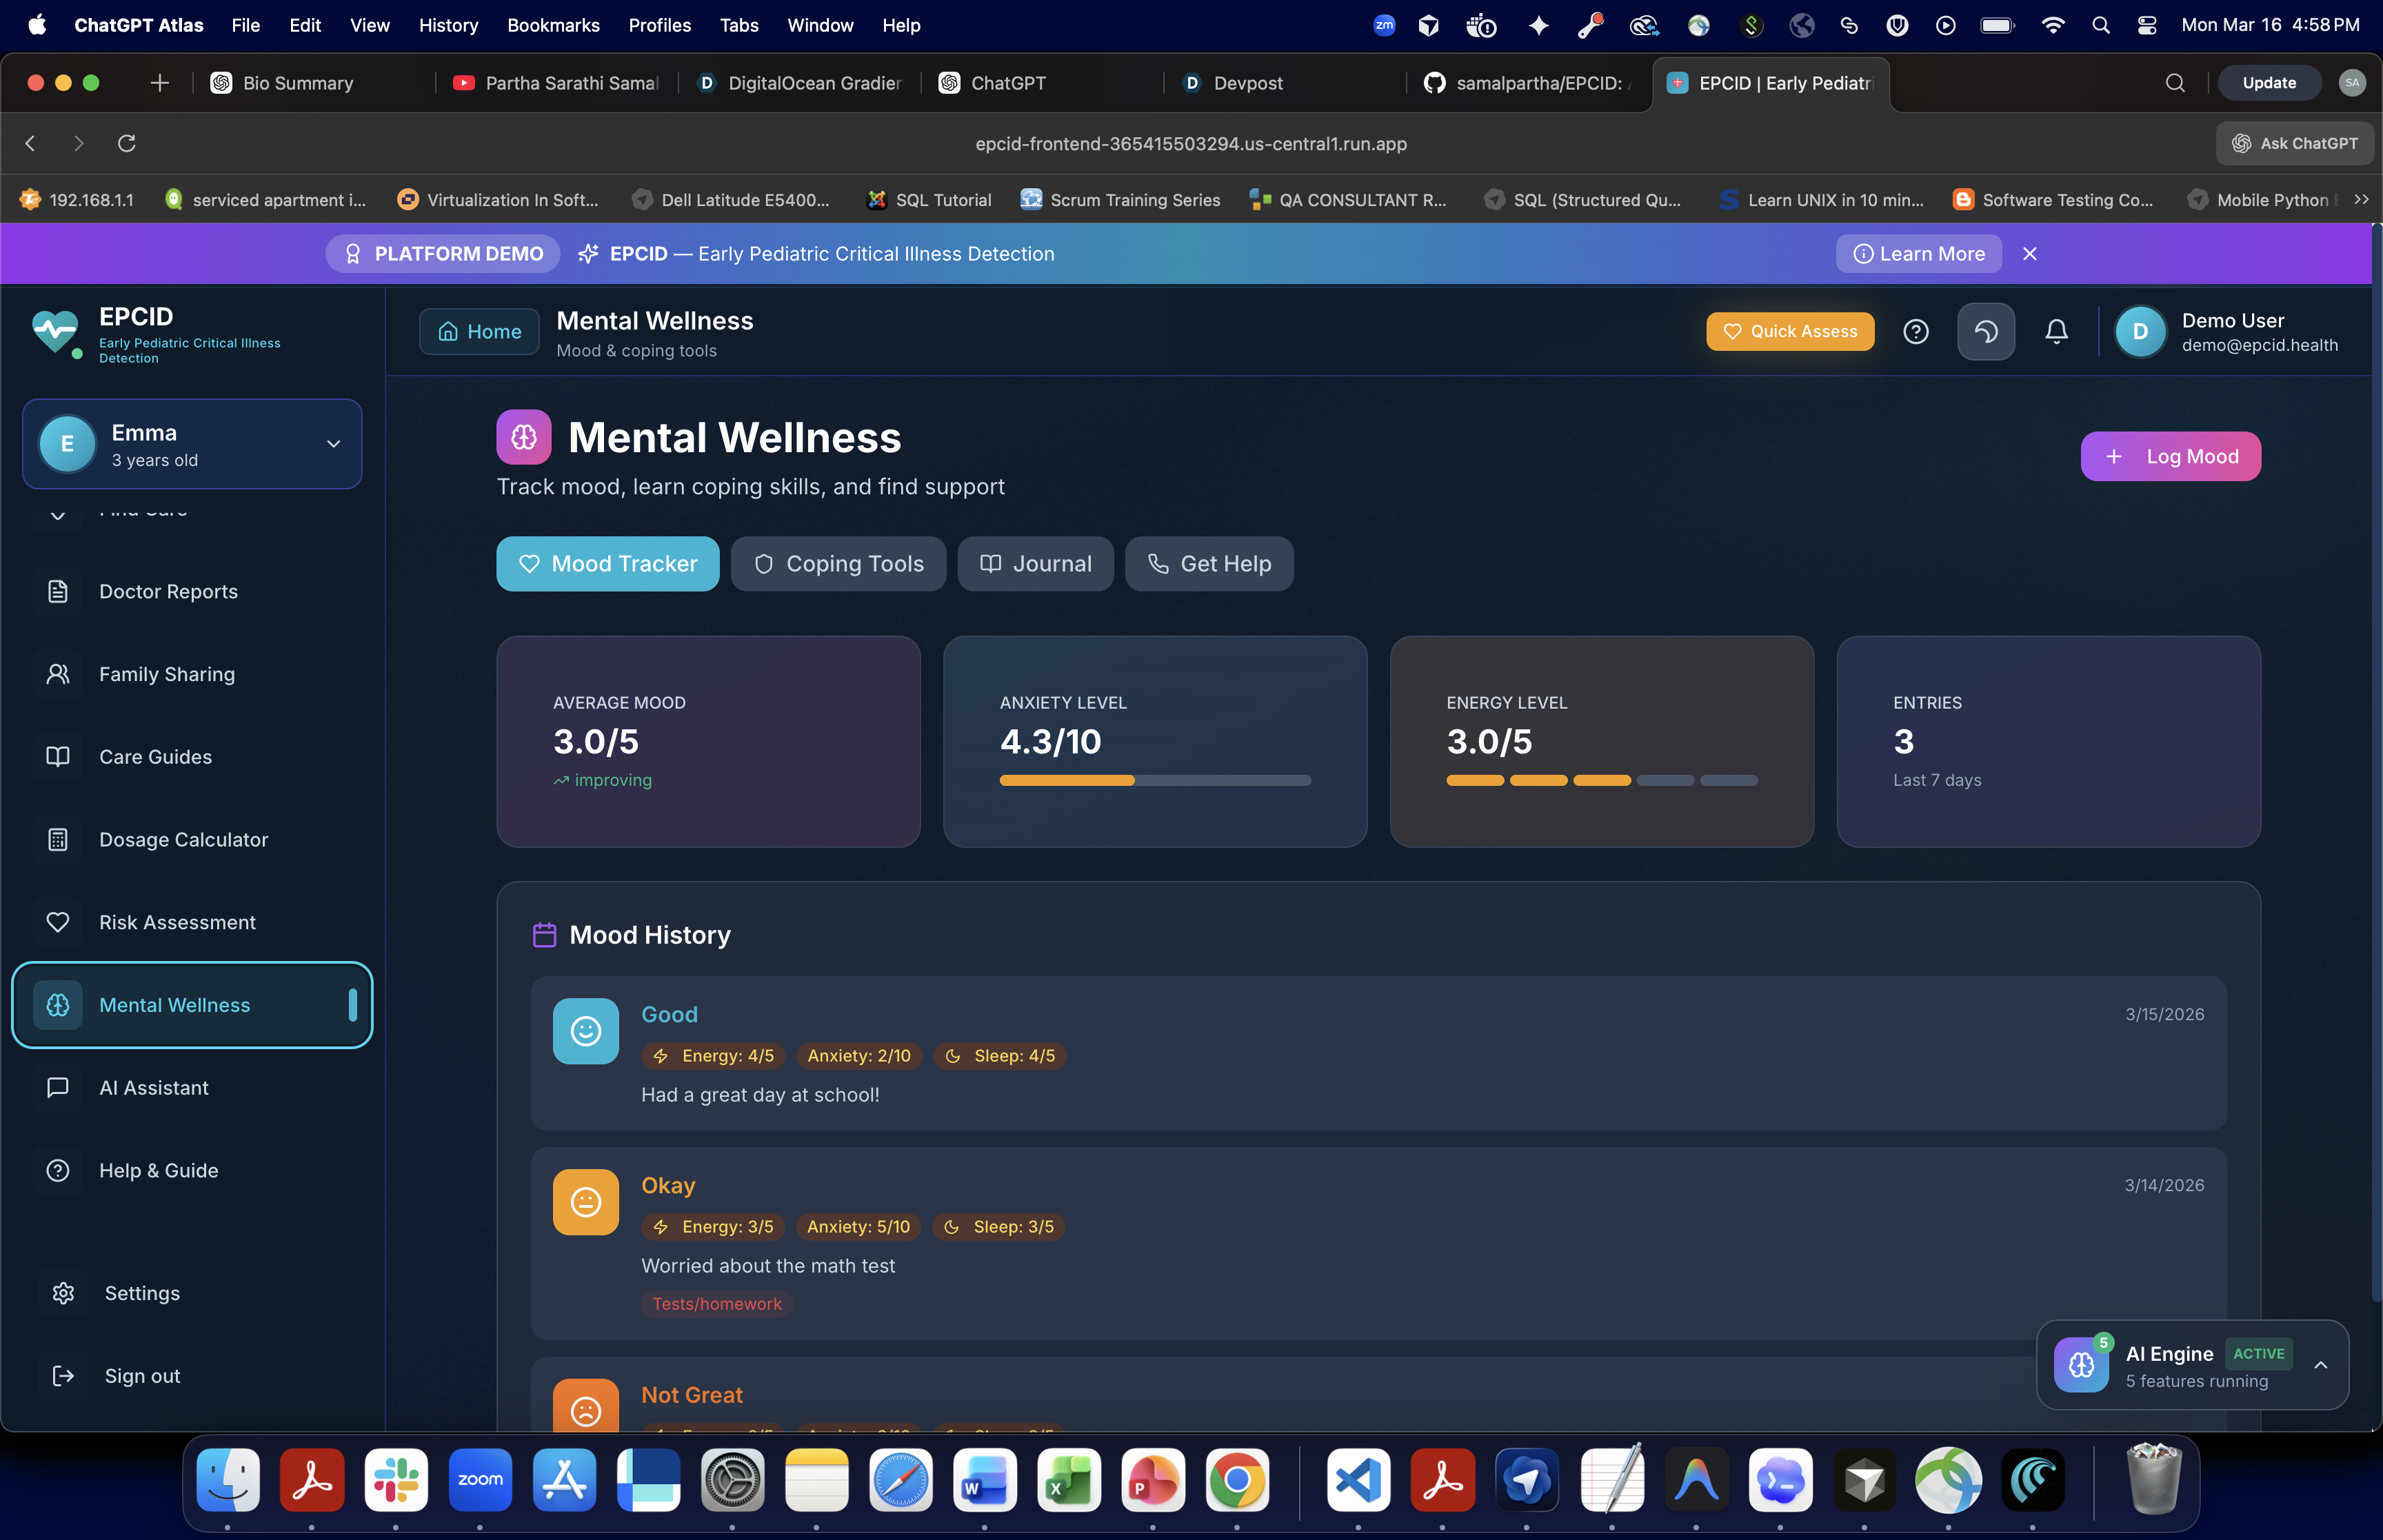Dismiss the platform demo banner
Image resolution: width=2383 pixels, height=1540 pixels.
(x=2029, y=254)
